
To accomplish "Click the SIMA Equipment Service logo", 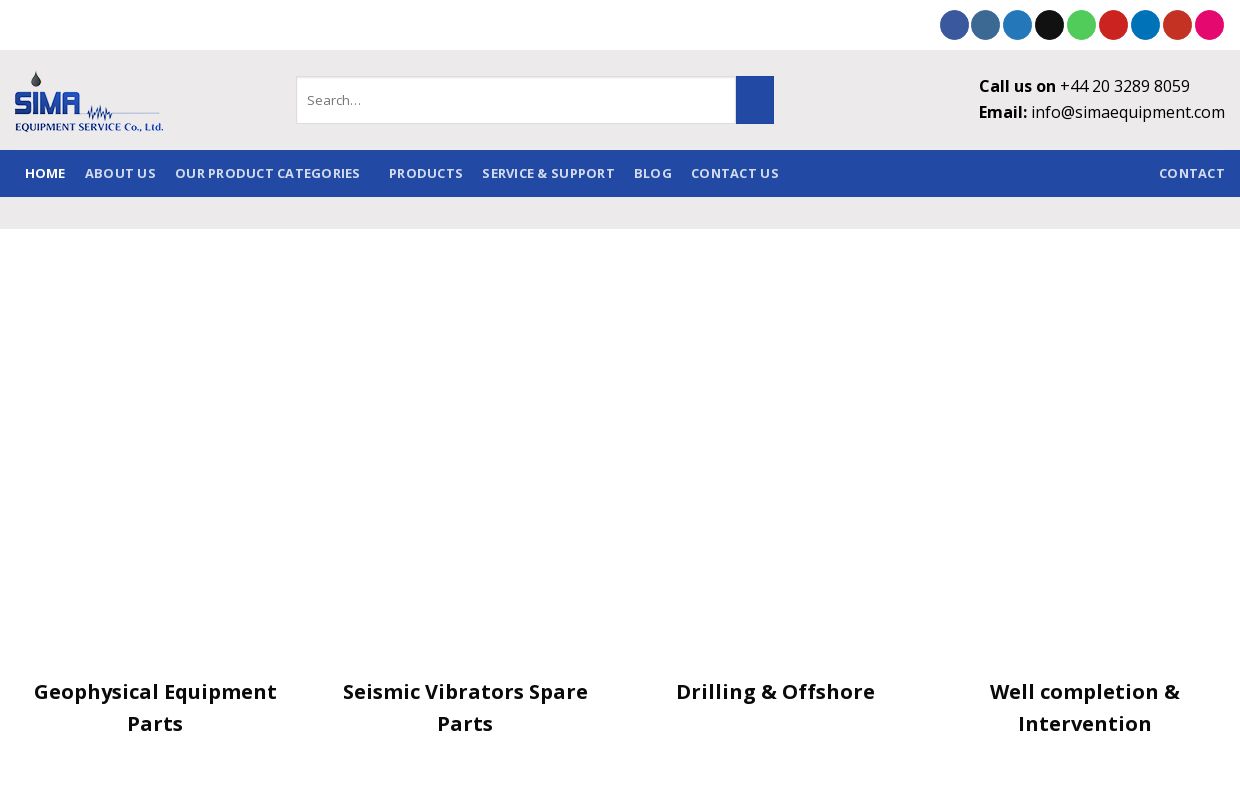I will point(88,101).
